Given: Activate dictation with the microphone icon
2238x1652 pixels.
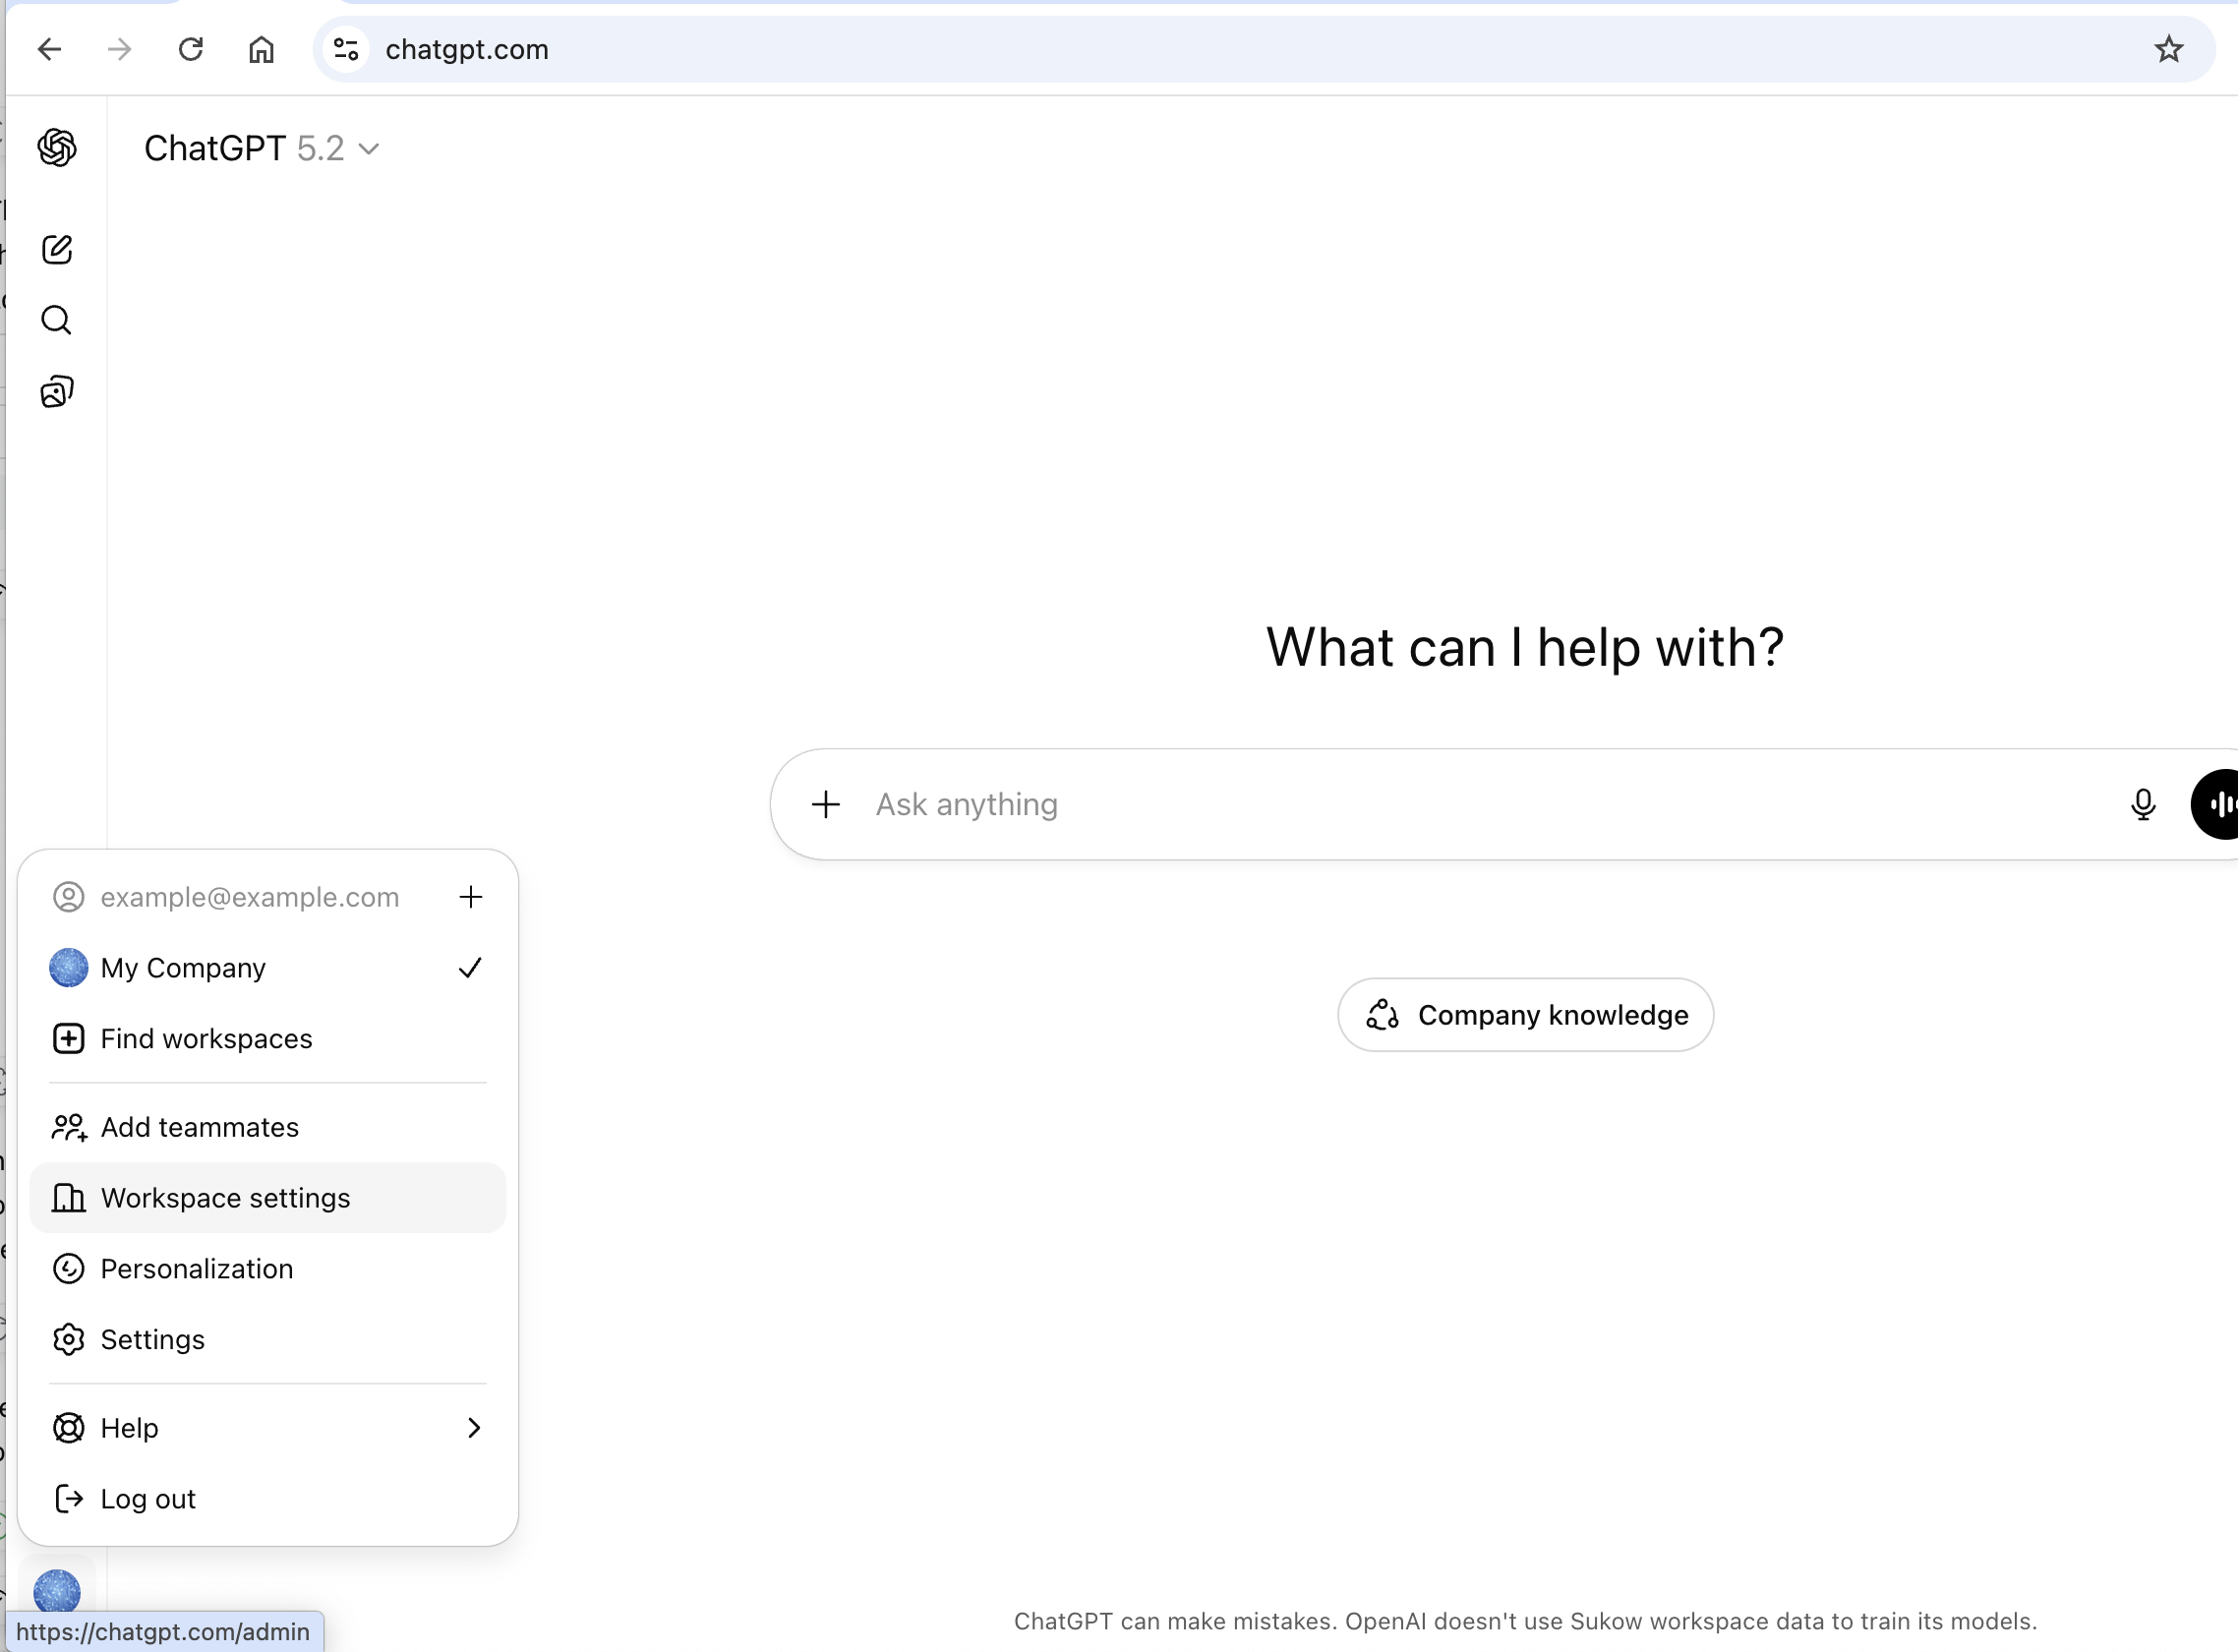Looking at the screenshot, I should coord(2143,804).
